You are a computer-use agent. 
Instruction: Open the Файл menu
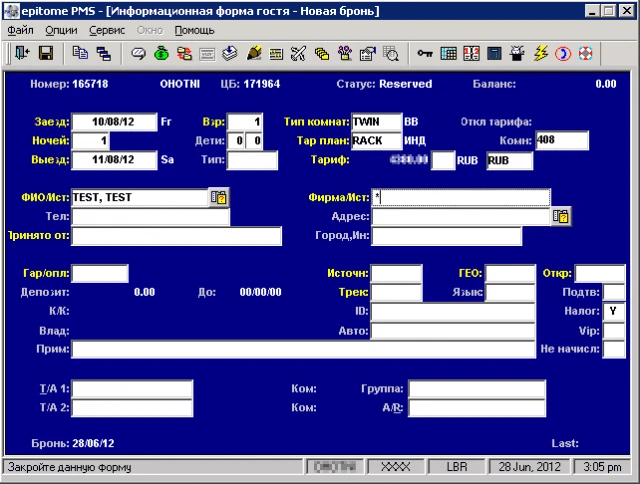tap(20, 30)
